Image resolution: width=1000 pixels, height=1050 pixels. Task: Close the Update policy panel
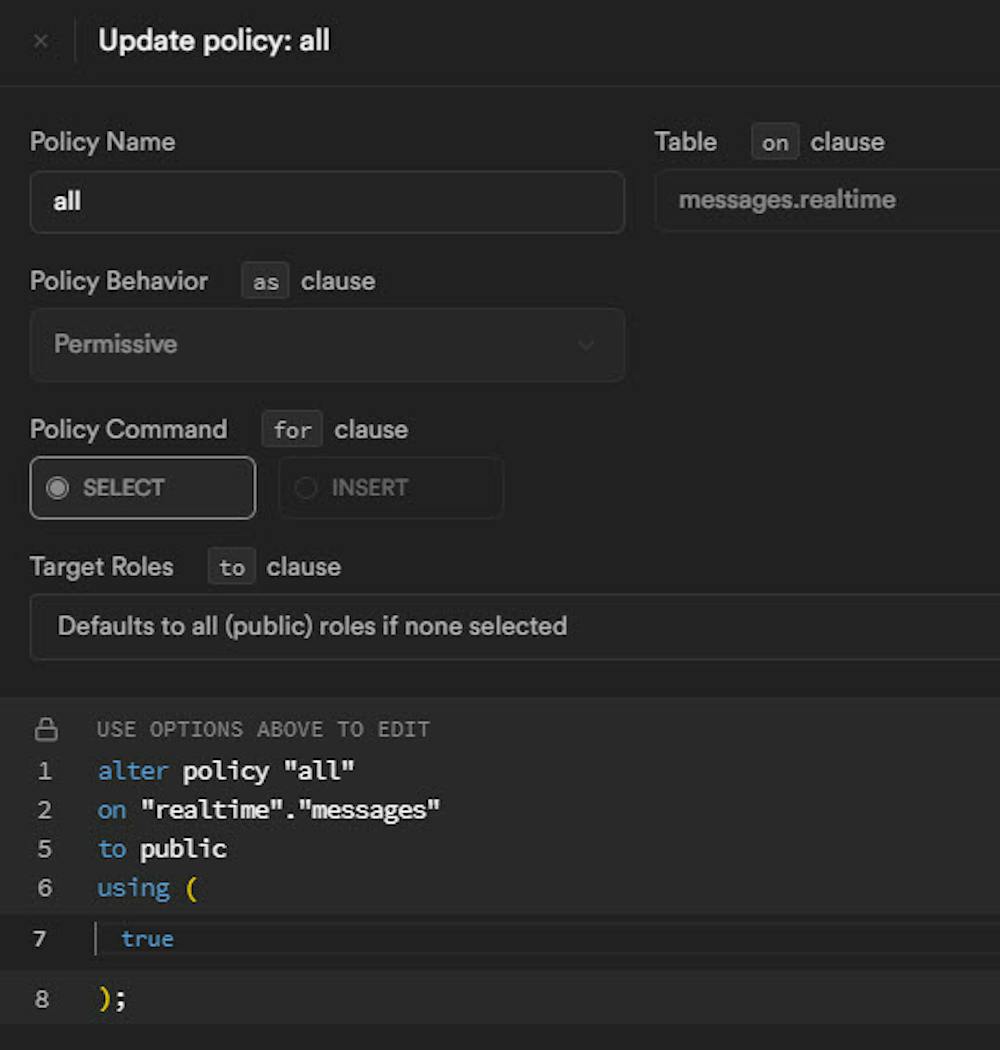(x=40, y=42)
